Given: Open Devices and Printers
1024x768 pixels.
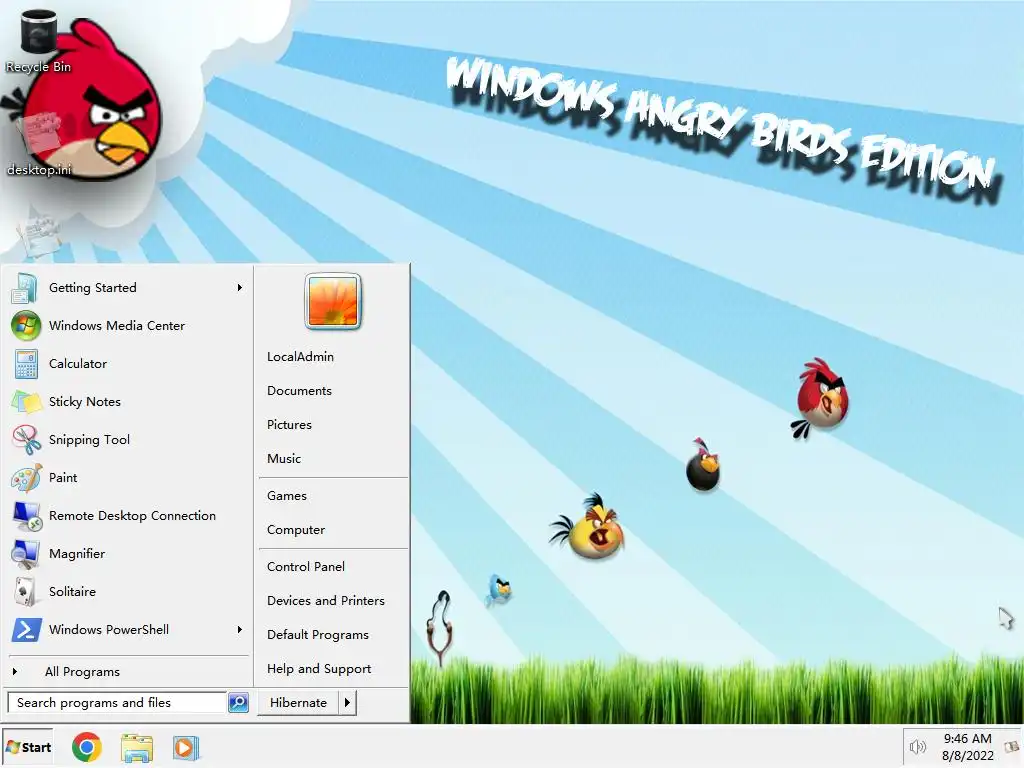Looking at the screenshot, I should pyautogui.click(x=326, y=601).
